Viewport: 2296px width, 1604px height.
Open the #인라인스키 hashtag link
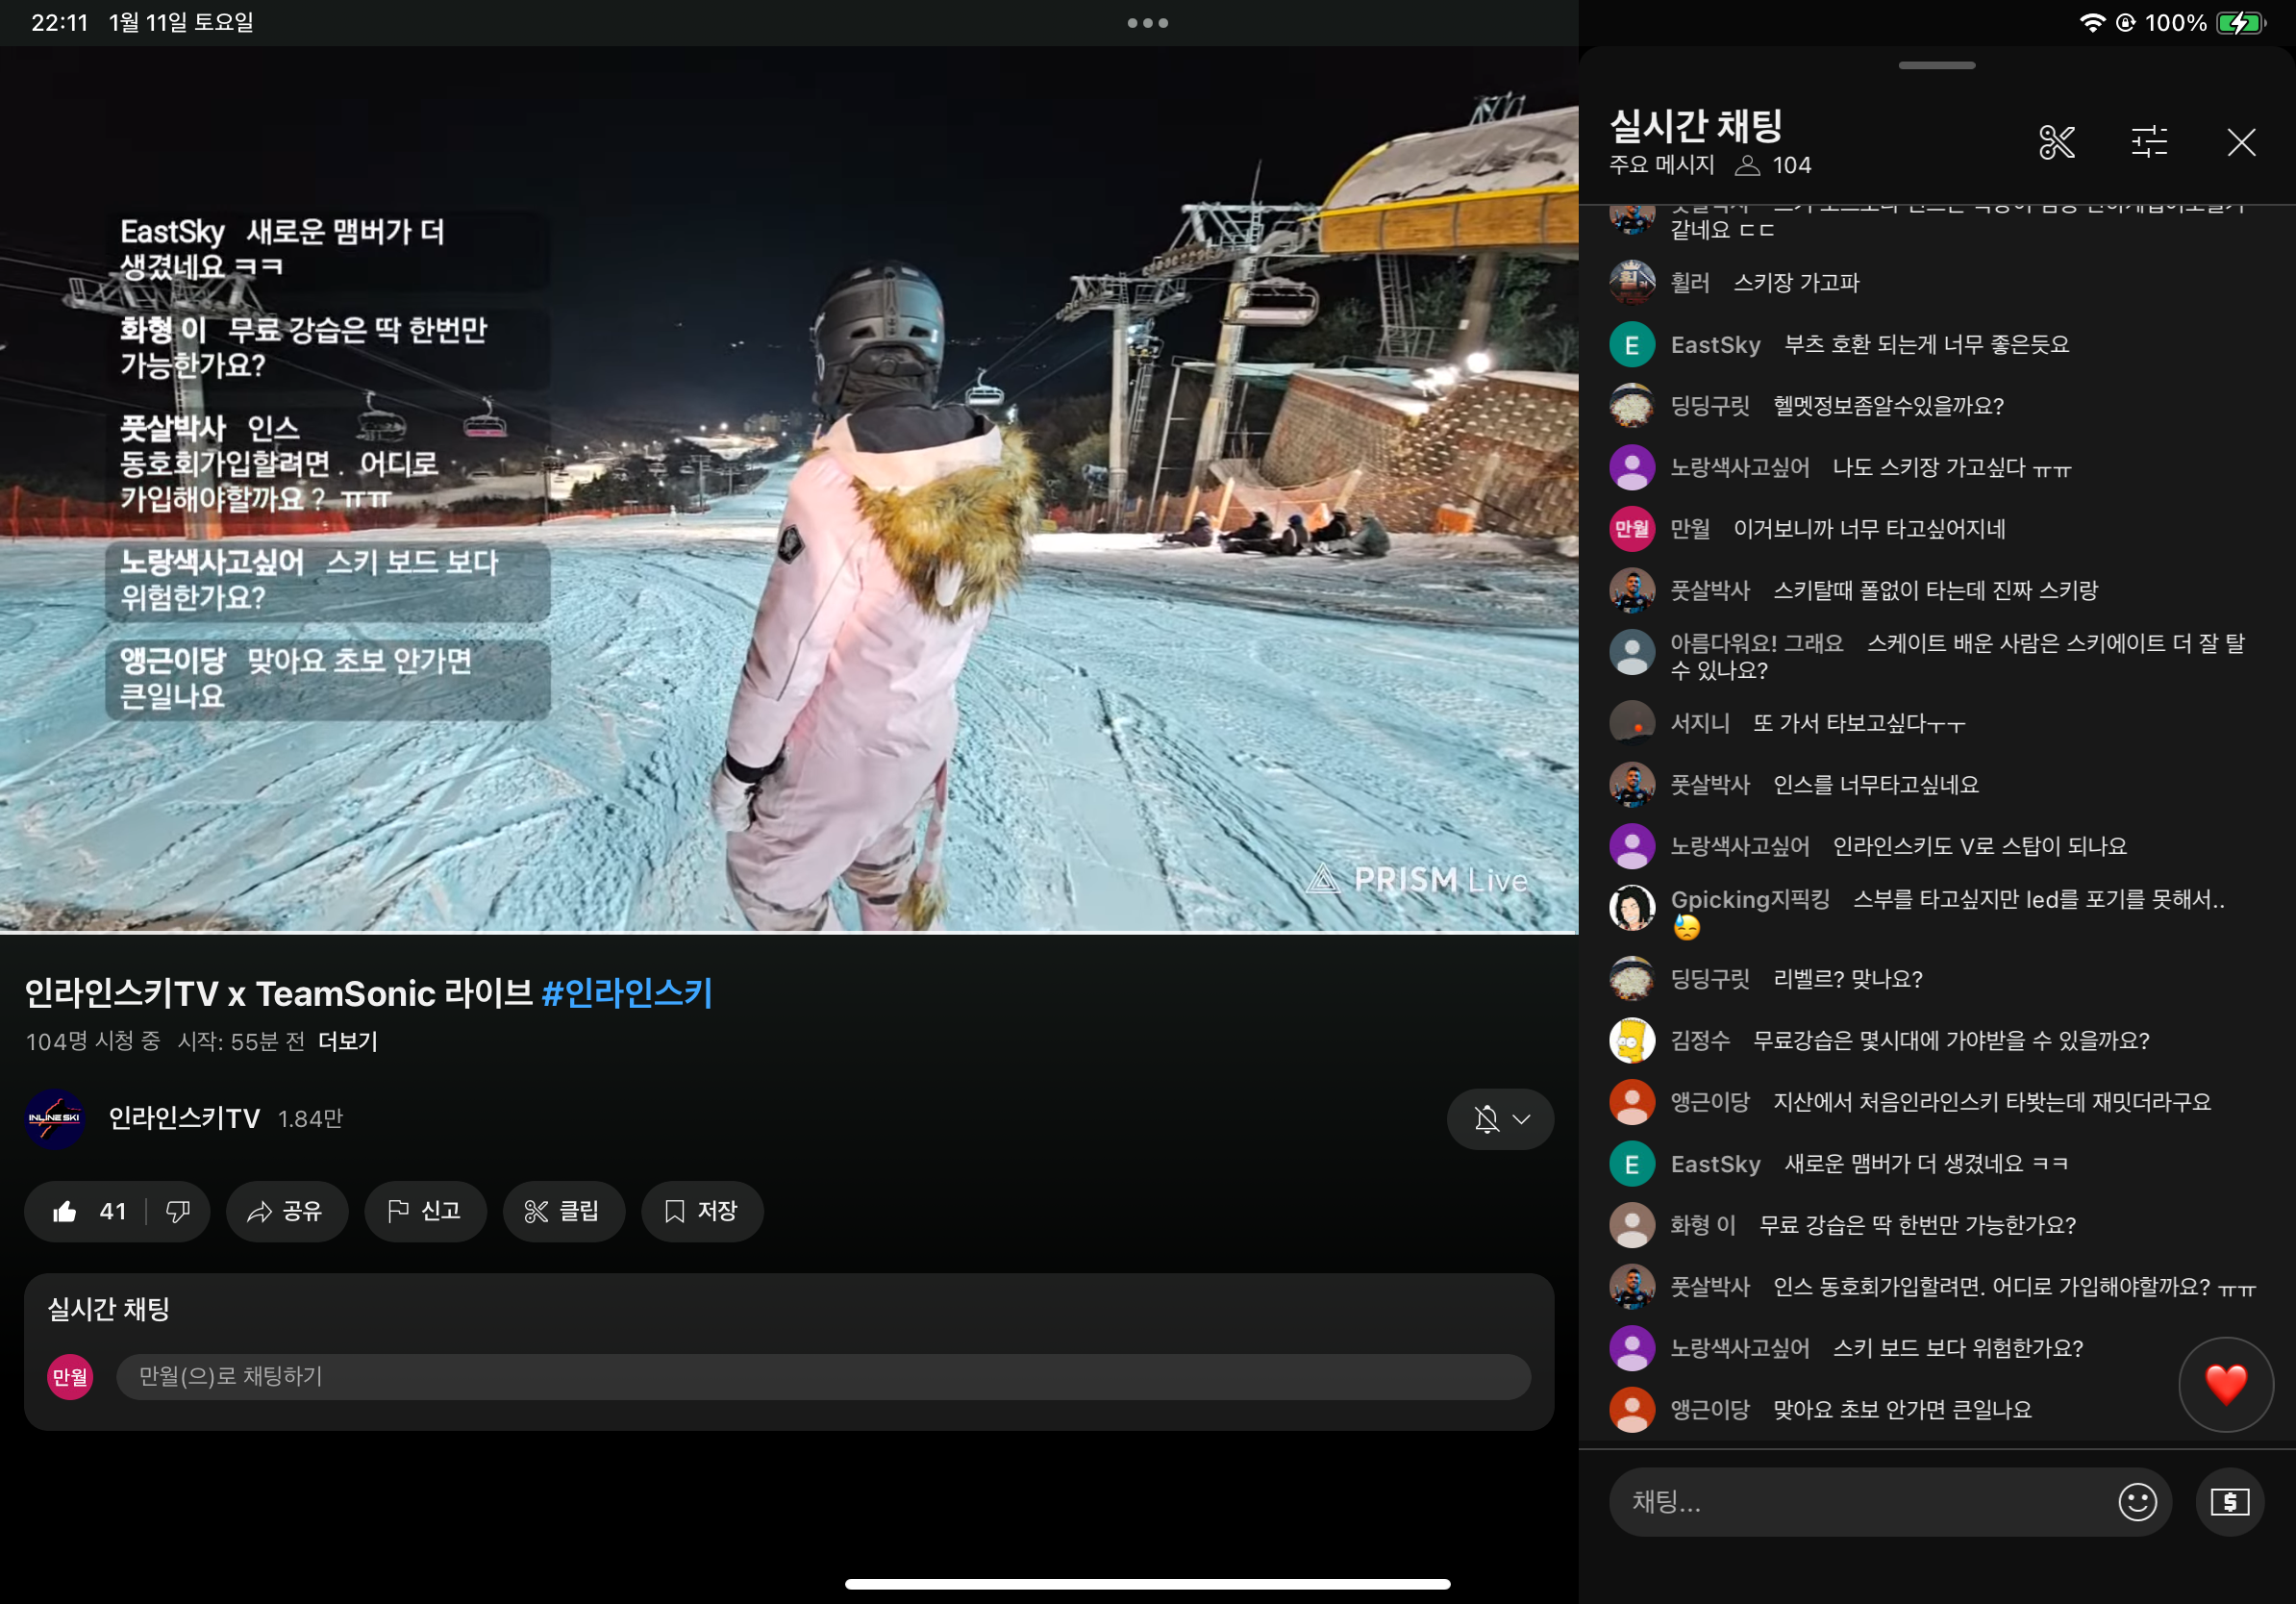626,993
